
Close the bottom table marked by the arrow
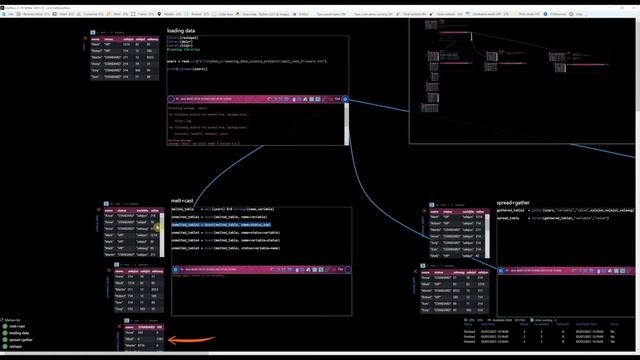[119, 326]
